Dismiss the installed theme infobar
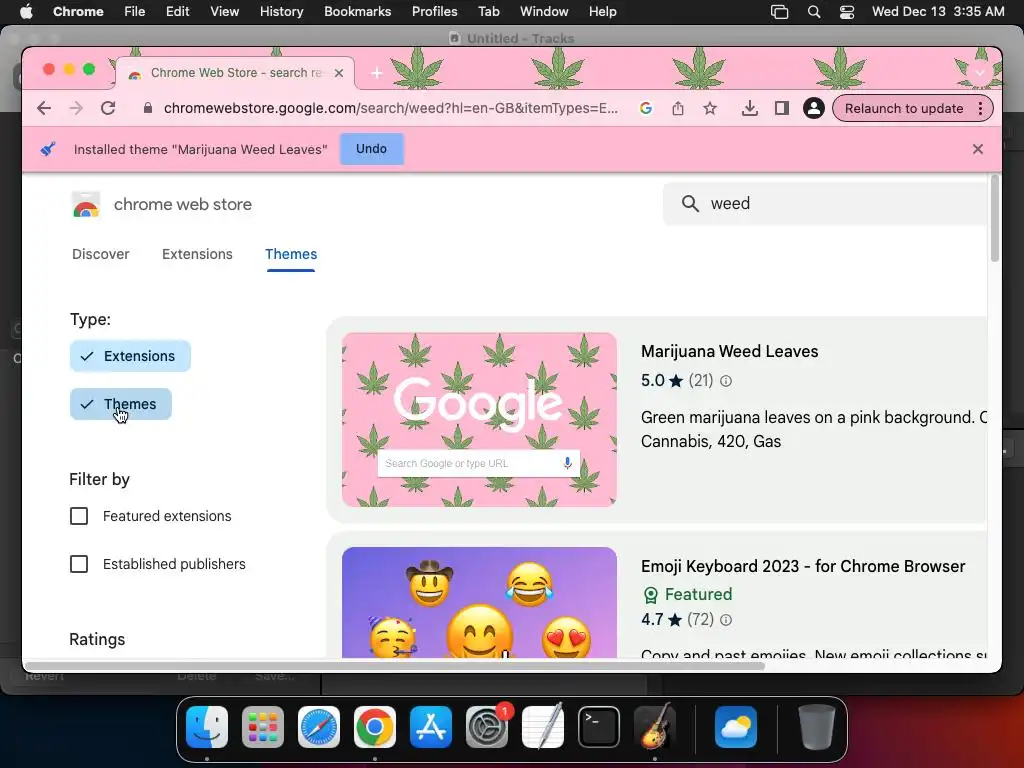Viewport: 1024px width, 768px height. [978, 149]
